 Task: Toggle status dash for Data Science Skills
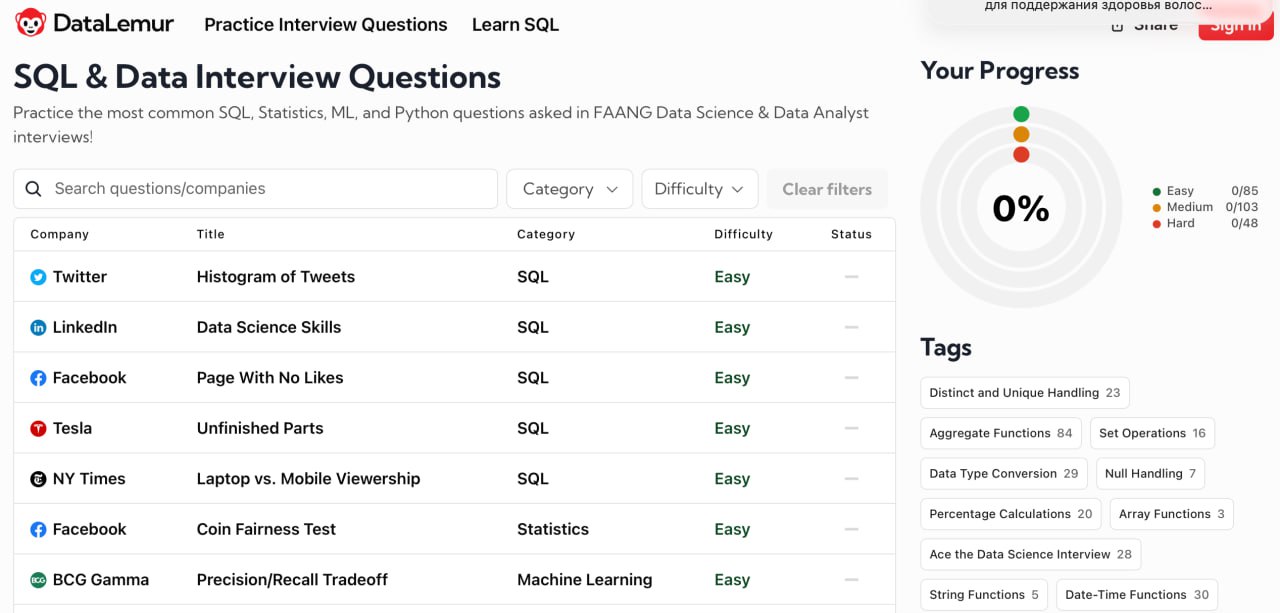click(851, 327)
